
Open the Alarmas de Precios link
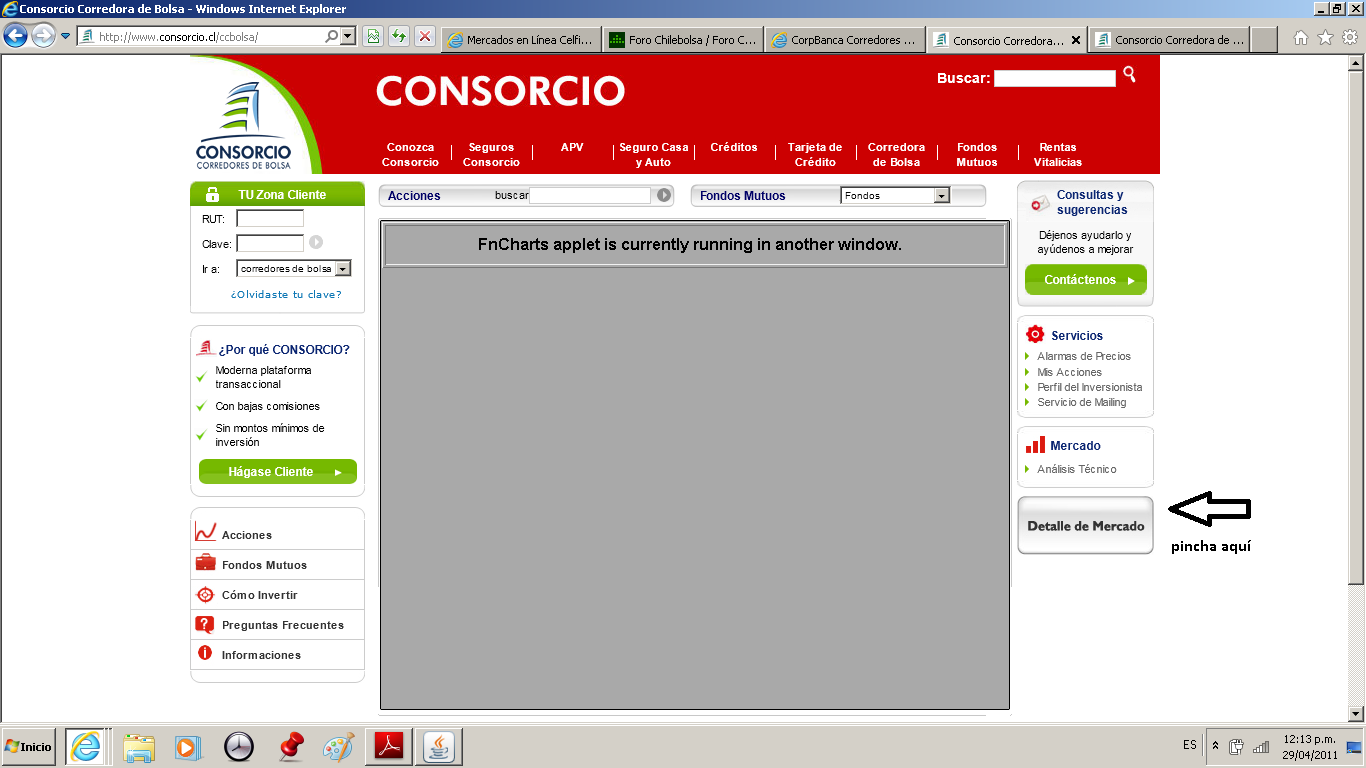pyautogui.click(x=1084, y=356)
